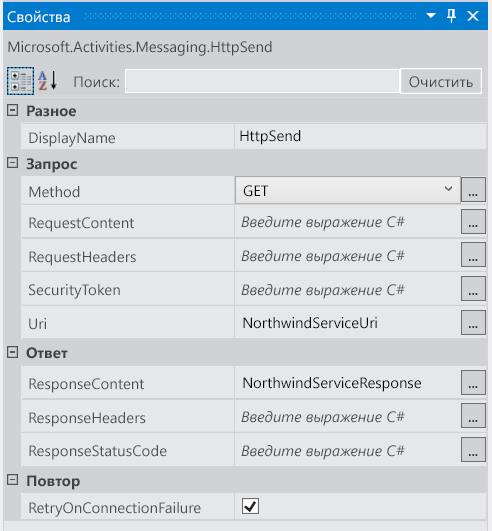Collapse the Повтор category
The width and height of the screenshot is (492, 531).
point(13,480)
